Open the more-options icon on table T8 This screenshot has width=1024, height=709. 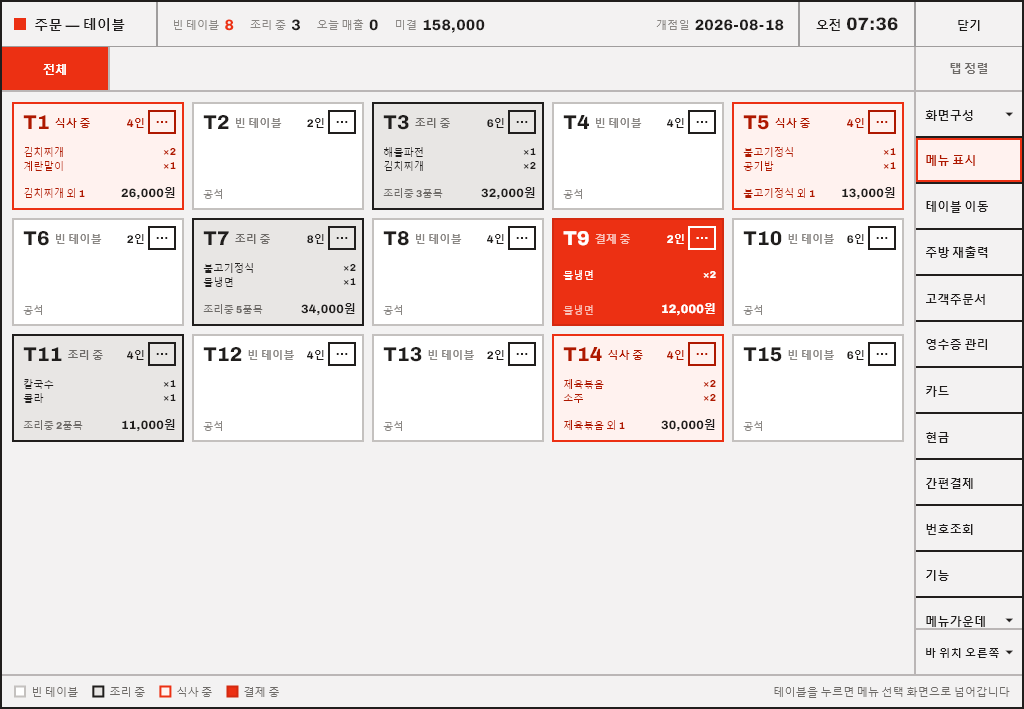[522, 238]
